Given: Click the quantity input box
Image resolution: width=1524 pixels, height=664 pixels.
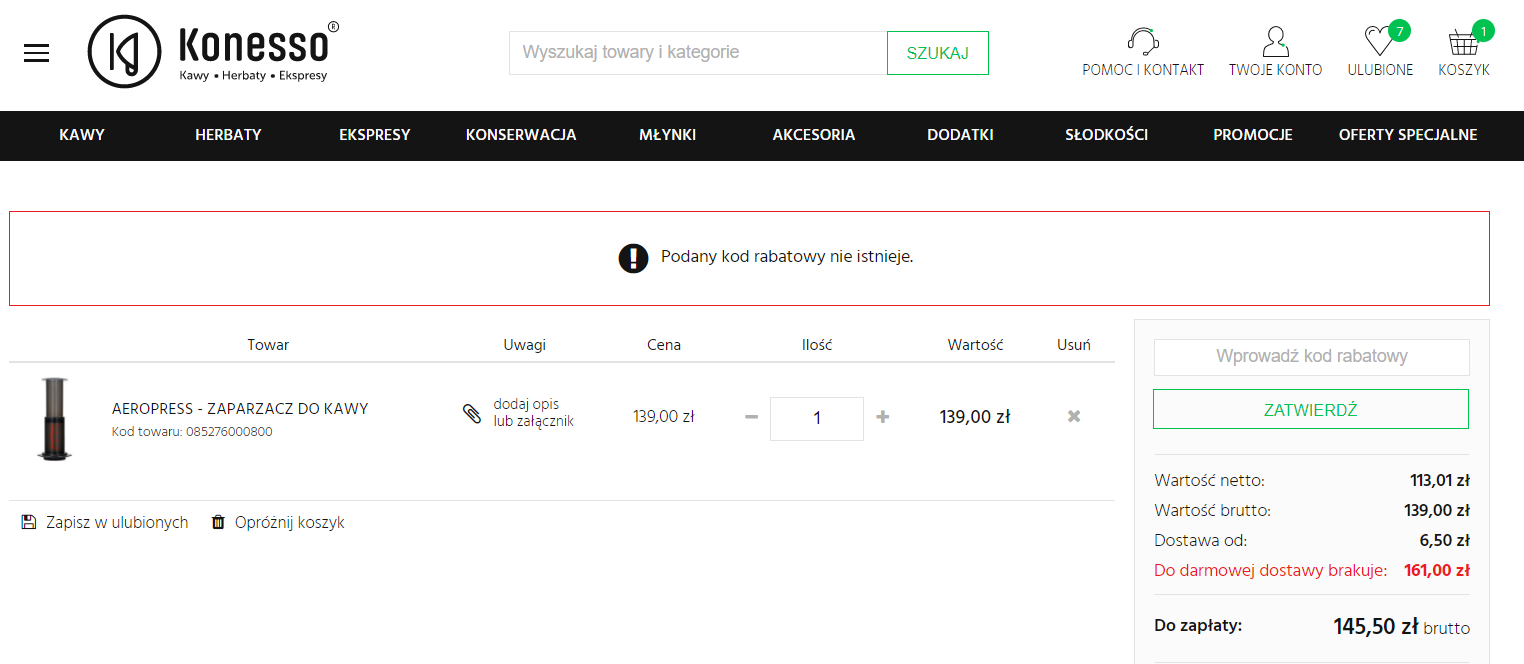Looking at the screenshot, I should point(817,418).
